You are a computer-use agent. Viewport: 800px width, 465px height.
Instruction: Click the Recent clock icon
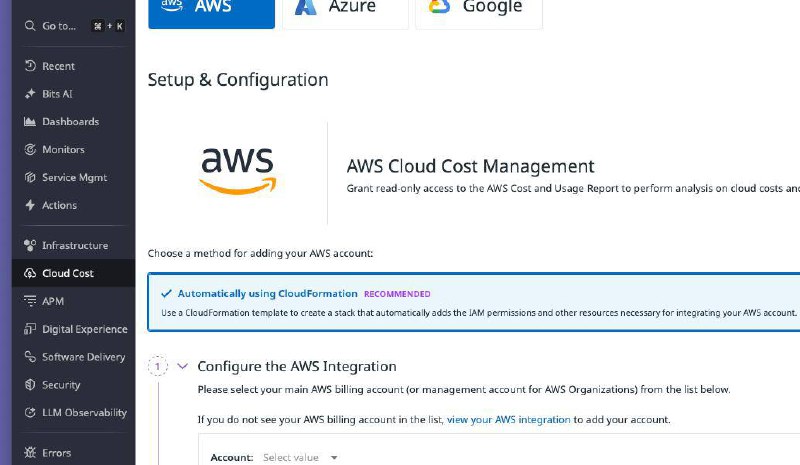(x=30, y=66)
